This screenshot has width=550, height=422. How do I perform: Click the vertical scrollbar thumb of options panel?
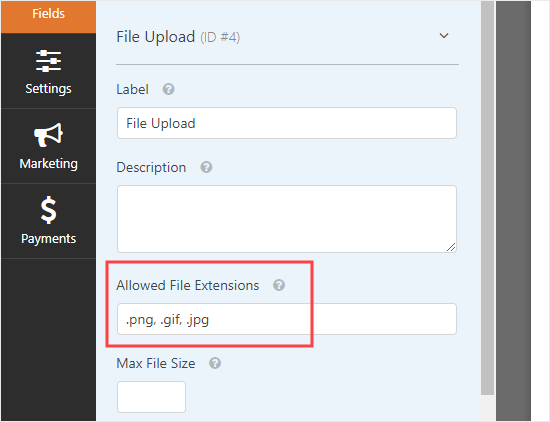pyautogui.click(x=488, y=197)
